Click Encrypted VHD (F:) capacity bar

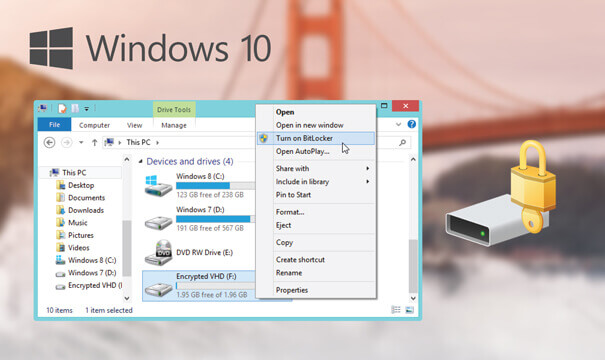pyautogui.click(x=215, y=286)
